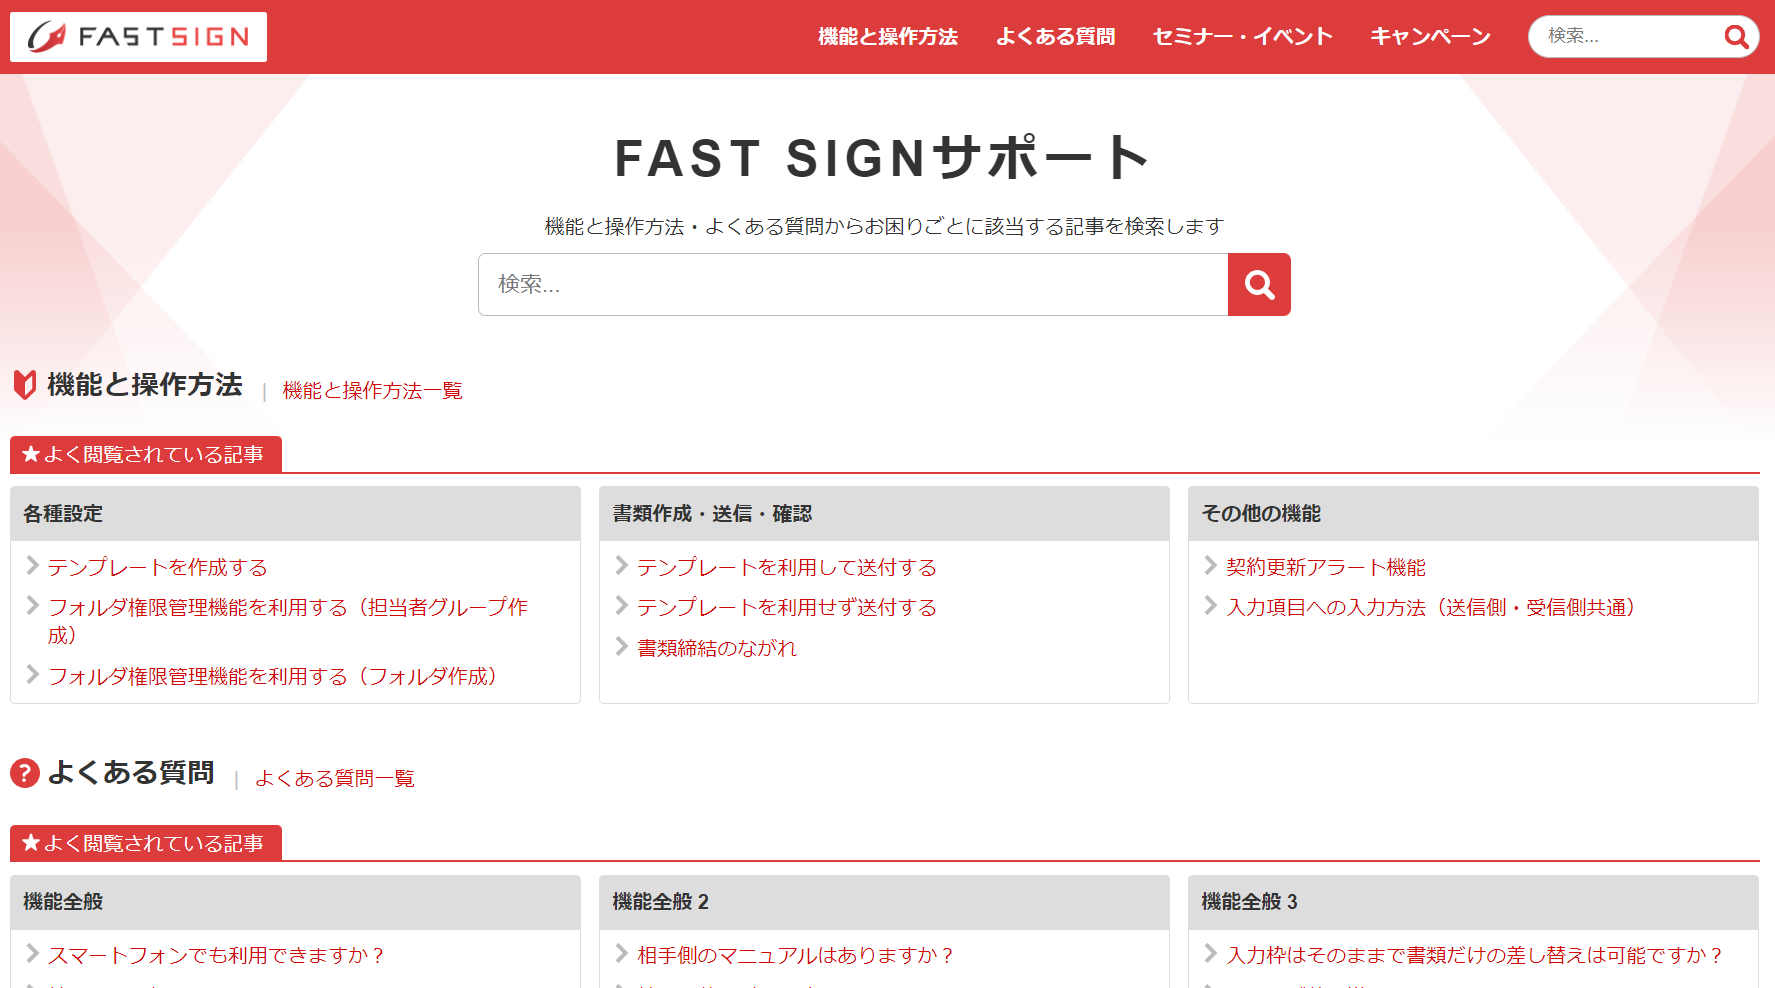Click the chevron beside 入力枠はそのままで書類だけの差し替え
This screenshot has width=1775, height=988.
tap(1210, 954)
